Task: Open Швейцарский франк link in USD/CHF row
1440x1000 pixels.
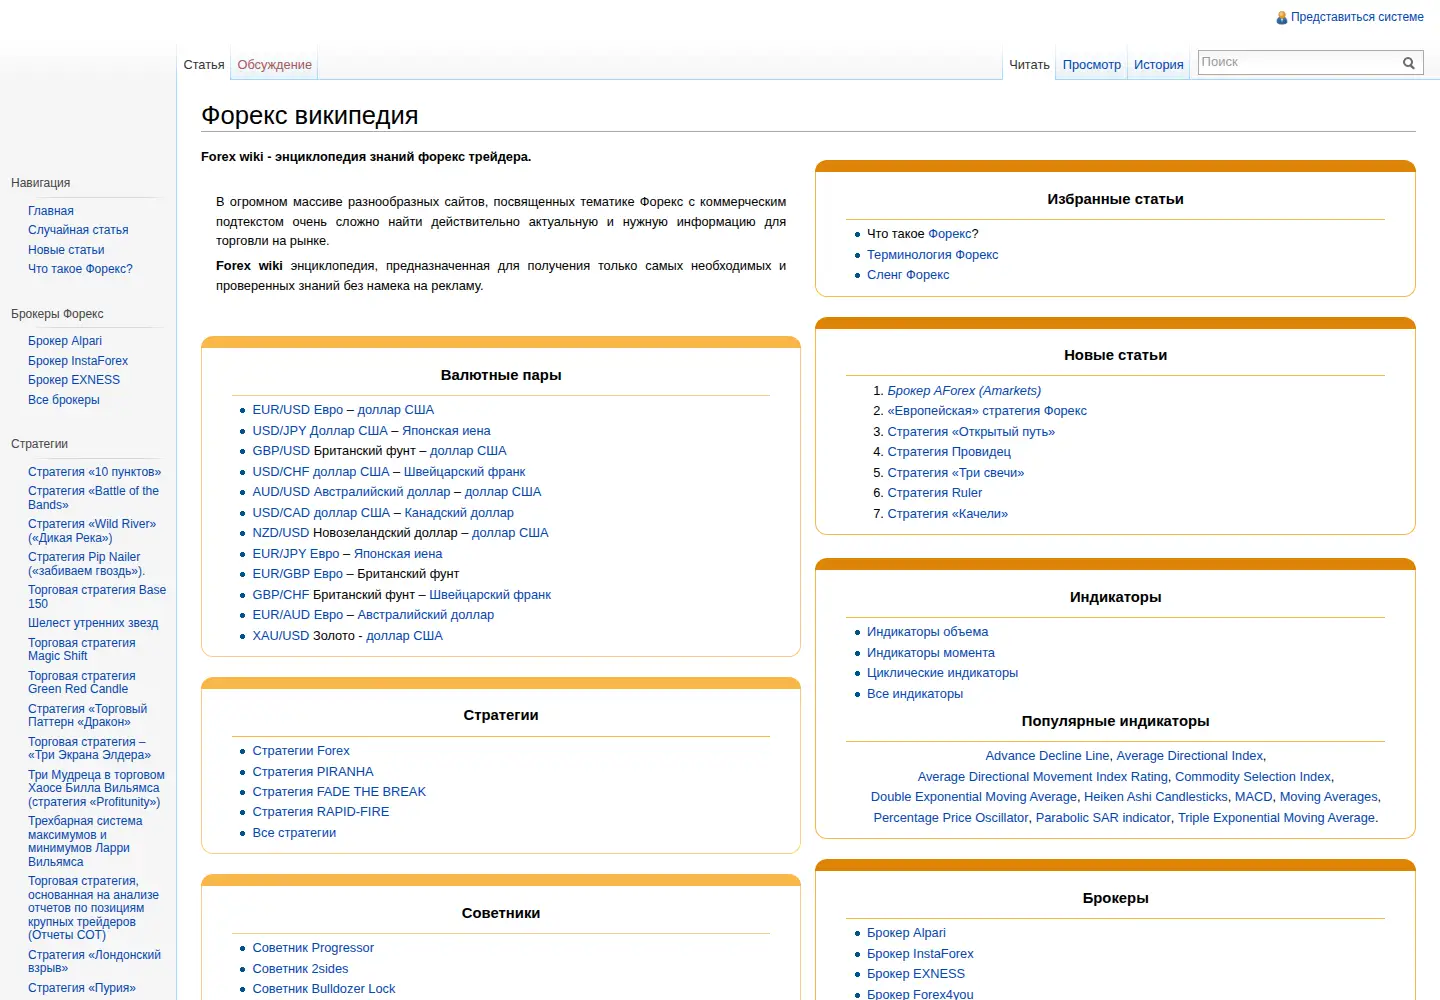Action: click(464, 472)
